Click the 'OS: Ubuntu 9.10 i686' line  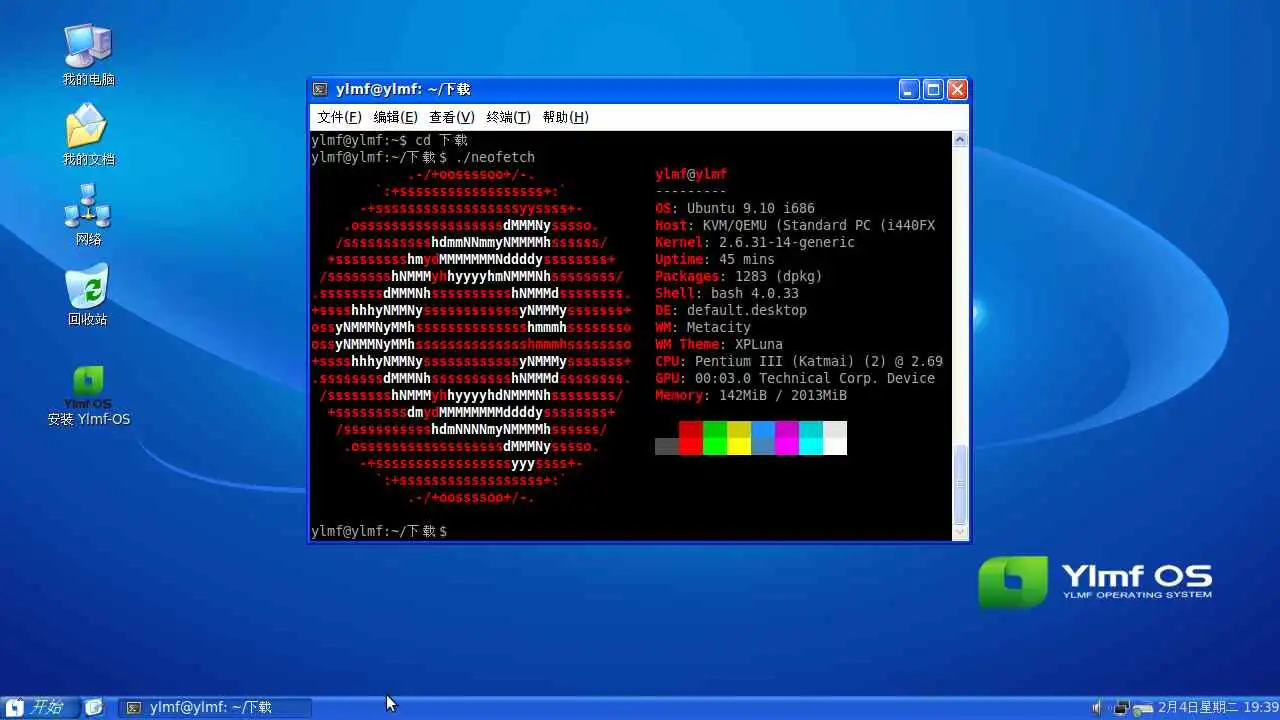click(735, 208)
